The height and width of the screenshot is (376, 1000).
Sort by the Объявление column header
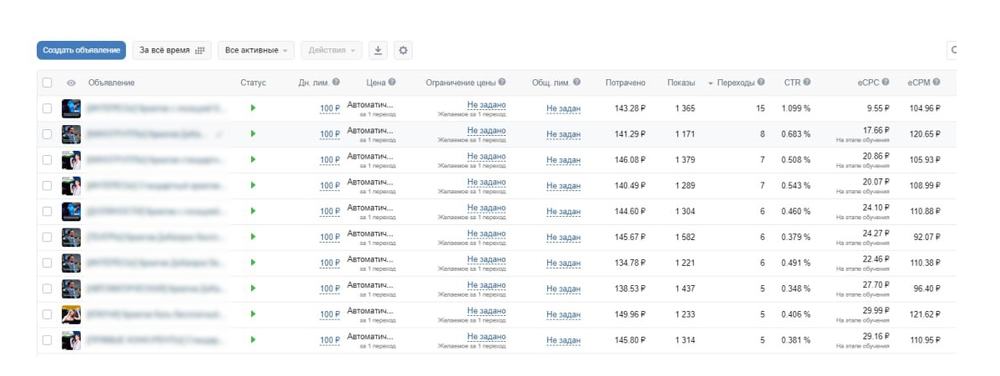point(112,83)
